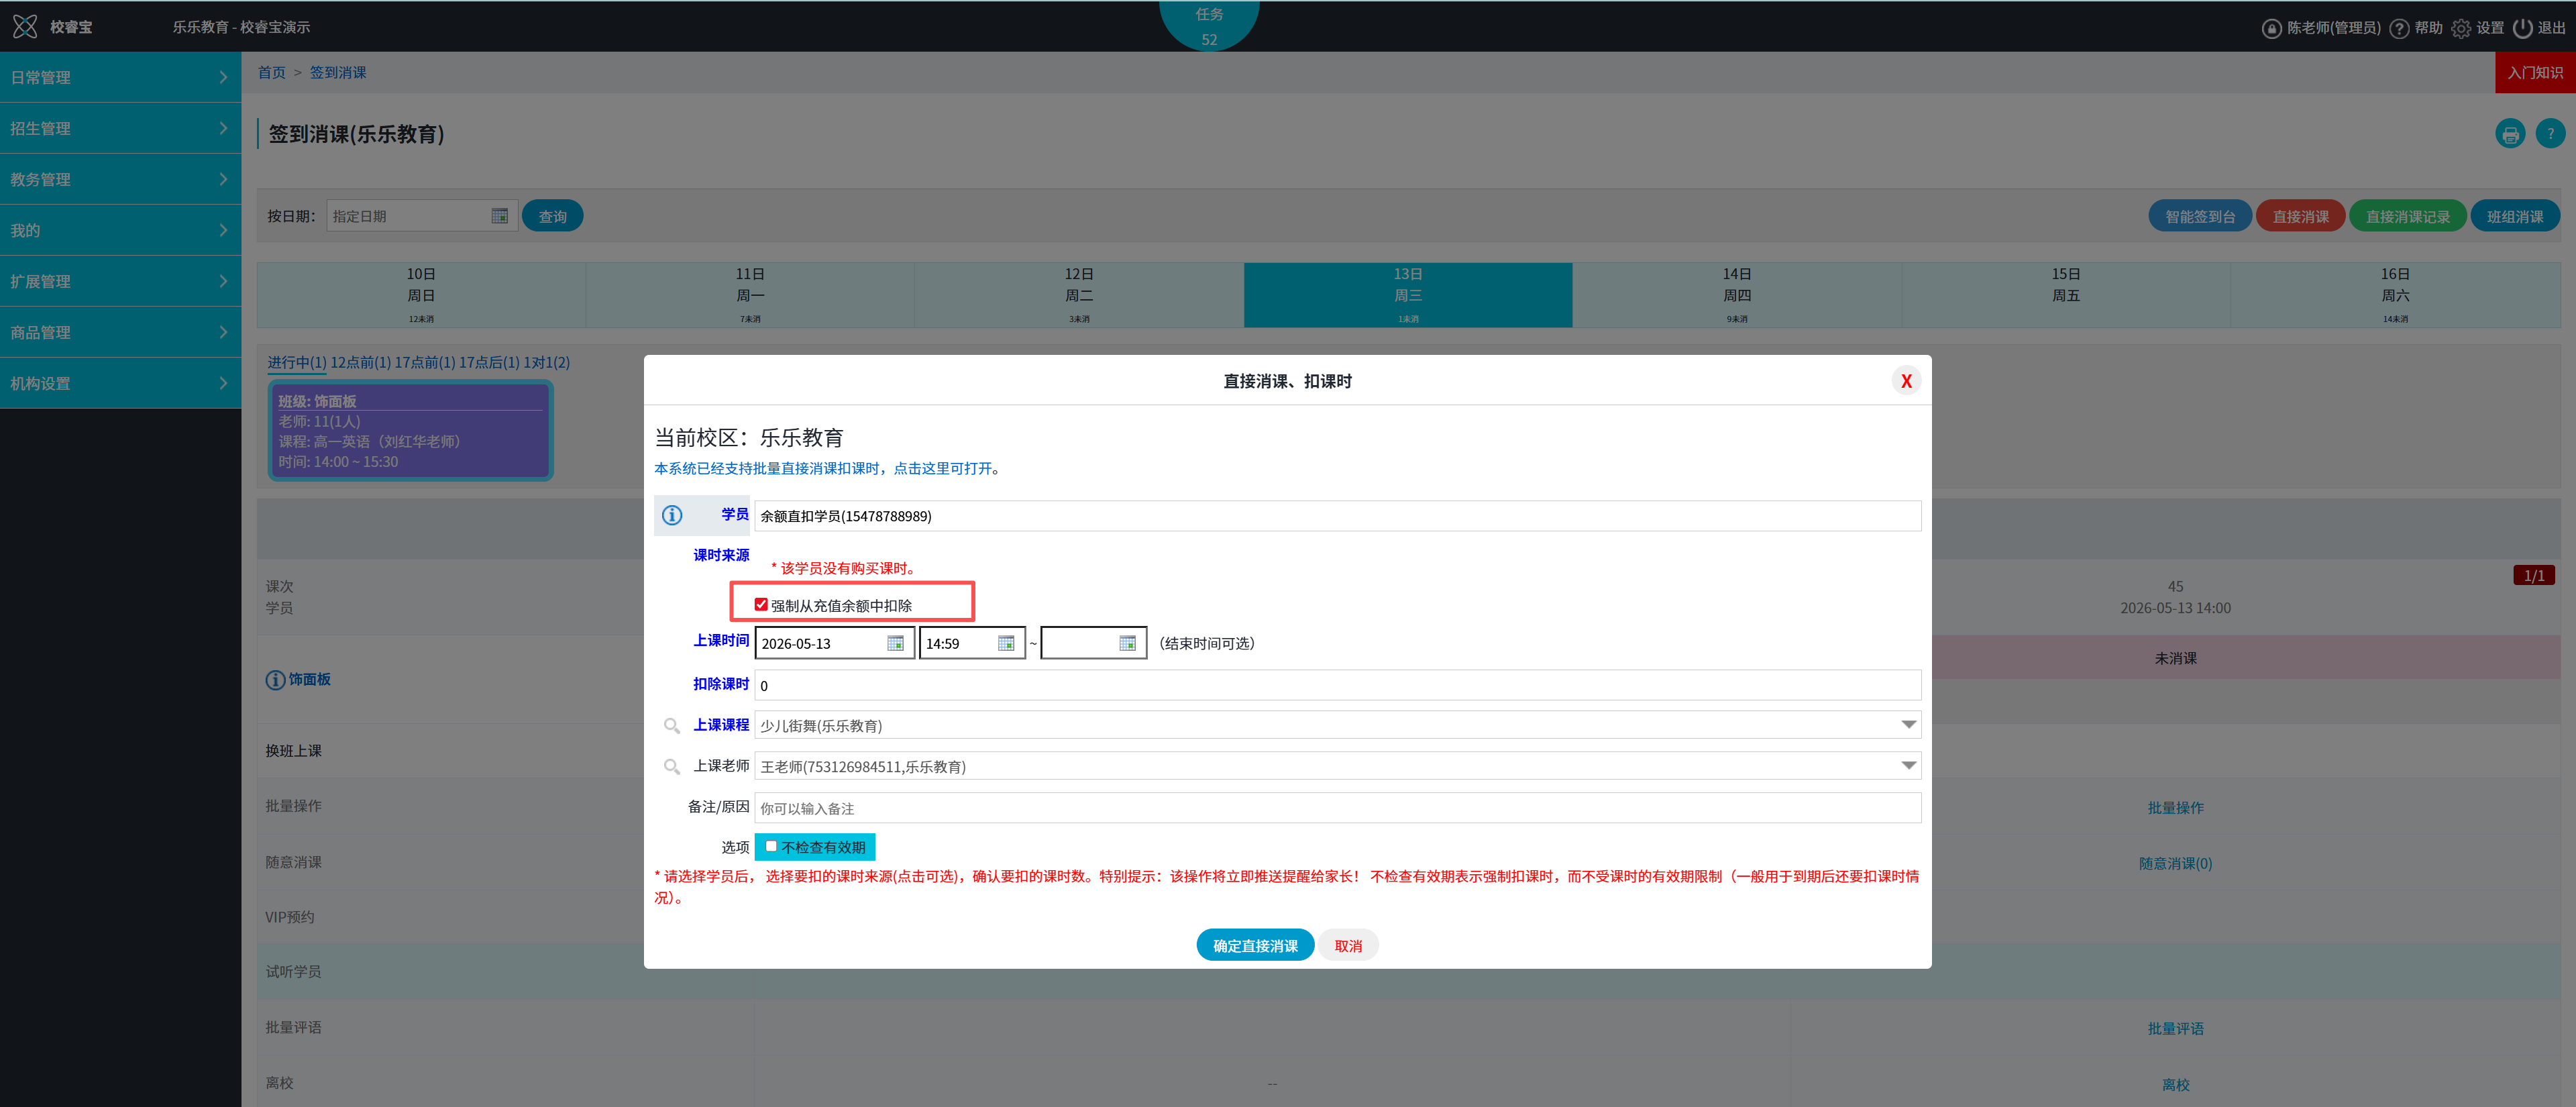This screenshot has height=1107, width=2576.
Task: Go to 首页 breadcrumb link
Action: (x=271, y=72)
